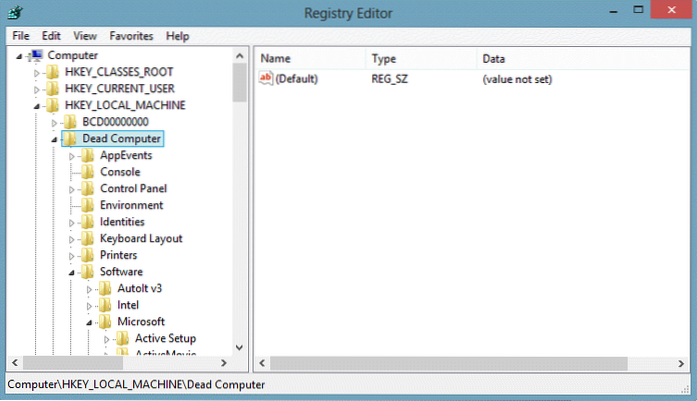This screenshot has height=401, width=697.
Task: Click the Dead Computer folder icon
Action: click(70, 138)
